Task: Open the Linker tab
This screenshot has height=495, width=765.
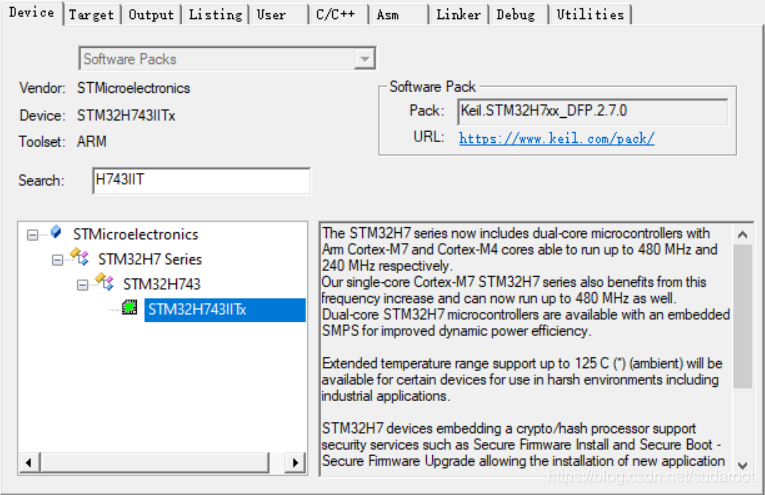Action: click(x=458, y=15)
